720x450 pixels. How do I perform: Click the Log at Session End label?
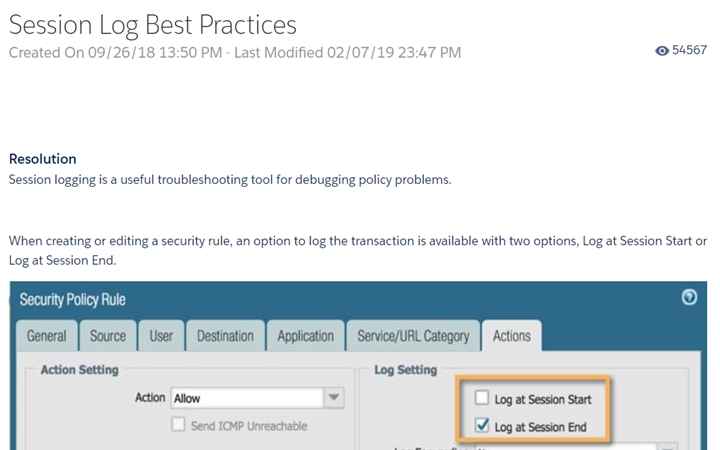(x=540, y=427)
